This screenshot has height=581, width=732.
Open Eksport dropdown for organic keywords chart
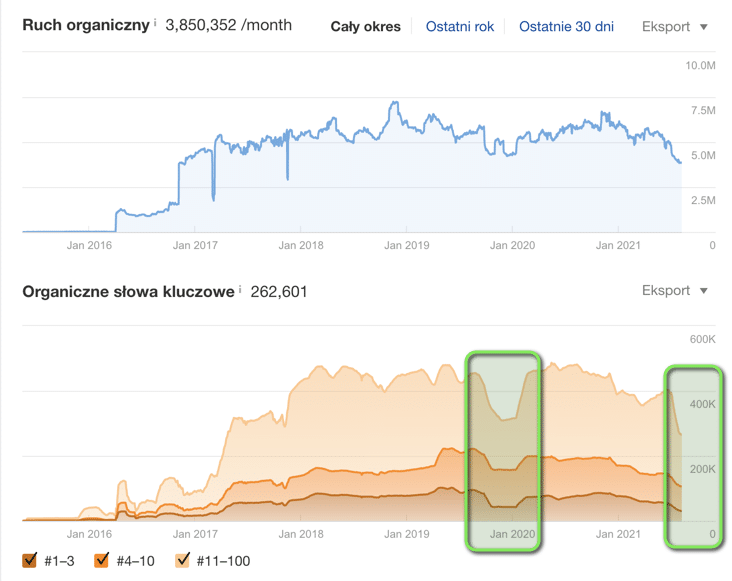pyautogui.click(x=674, y=291)
